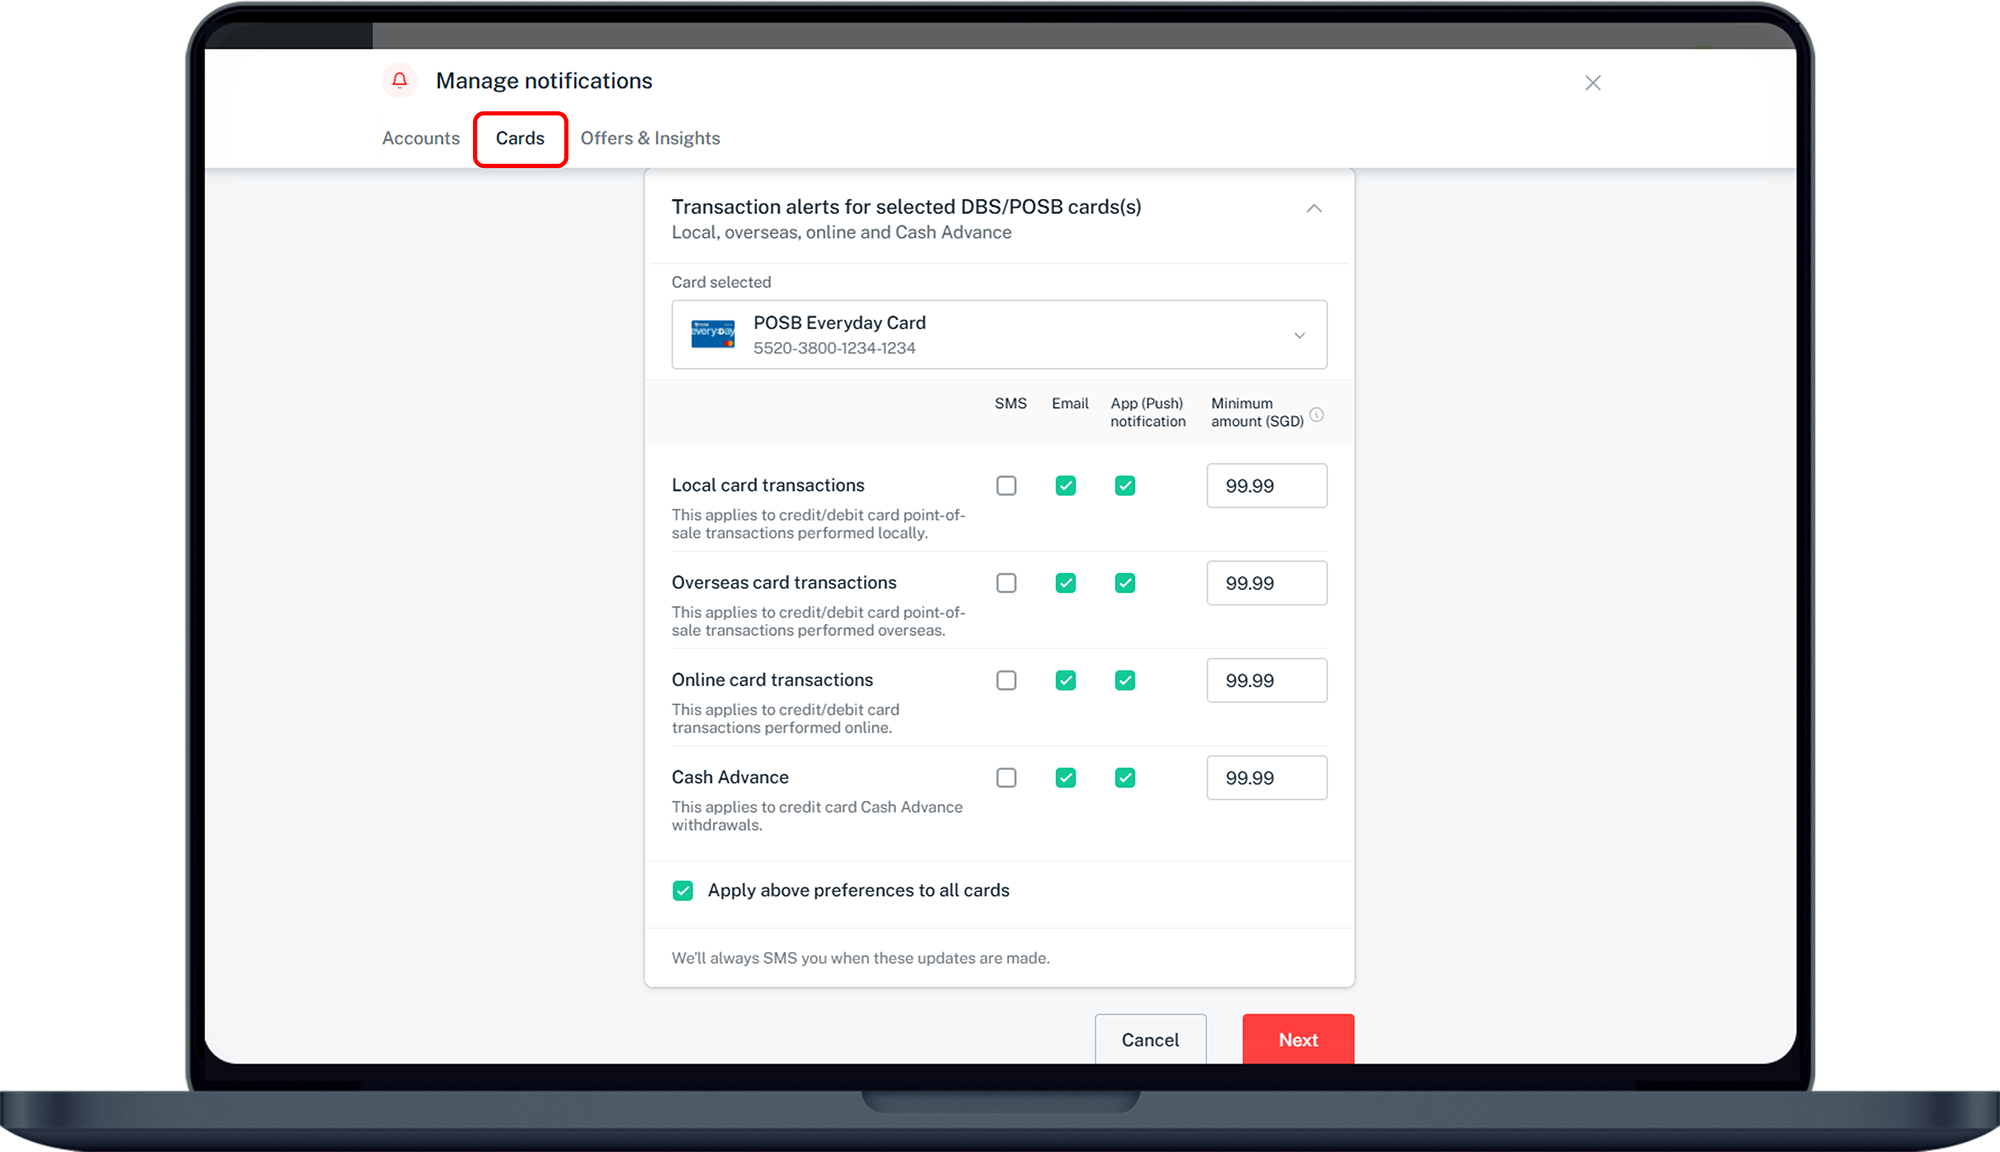
Task: Click the Overseas minimum amount input
Action: 1266,583
